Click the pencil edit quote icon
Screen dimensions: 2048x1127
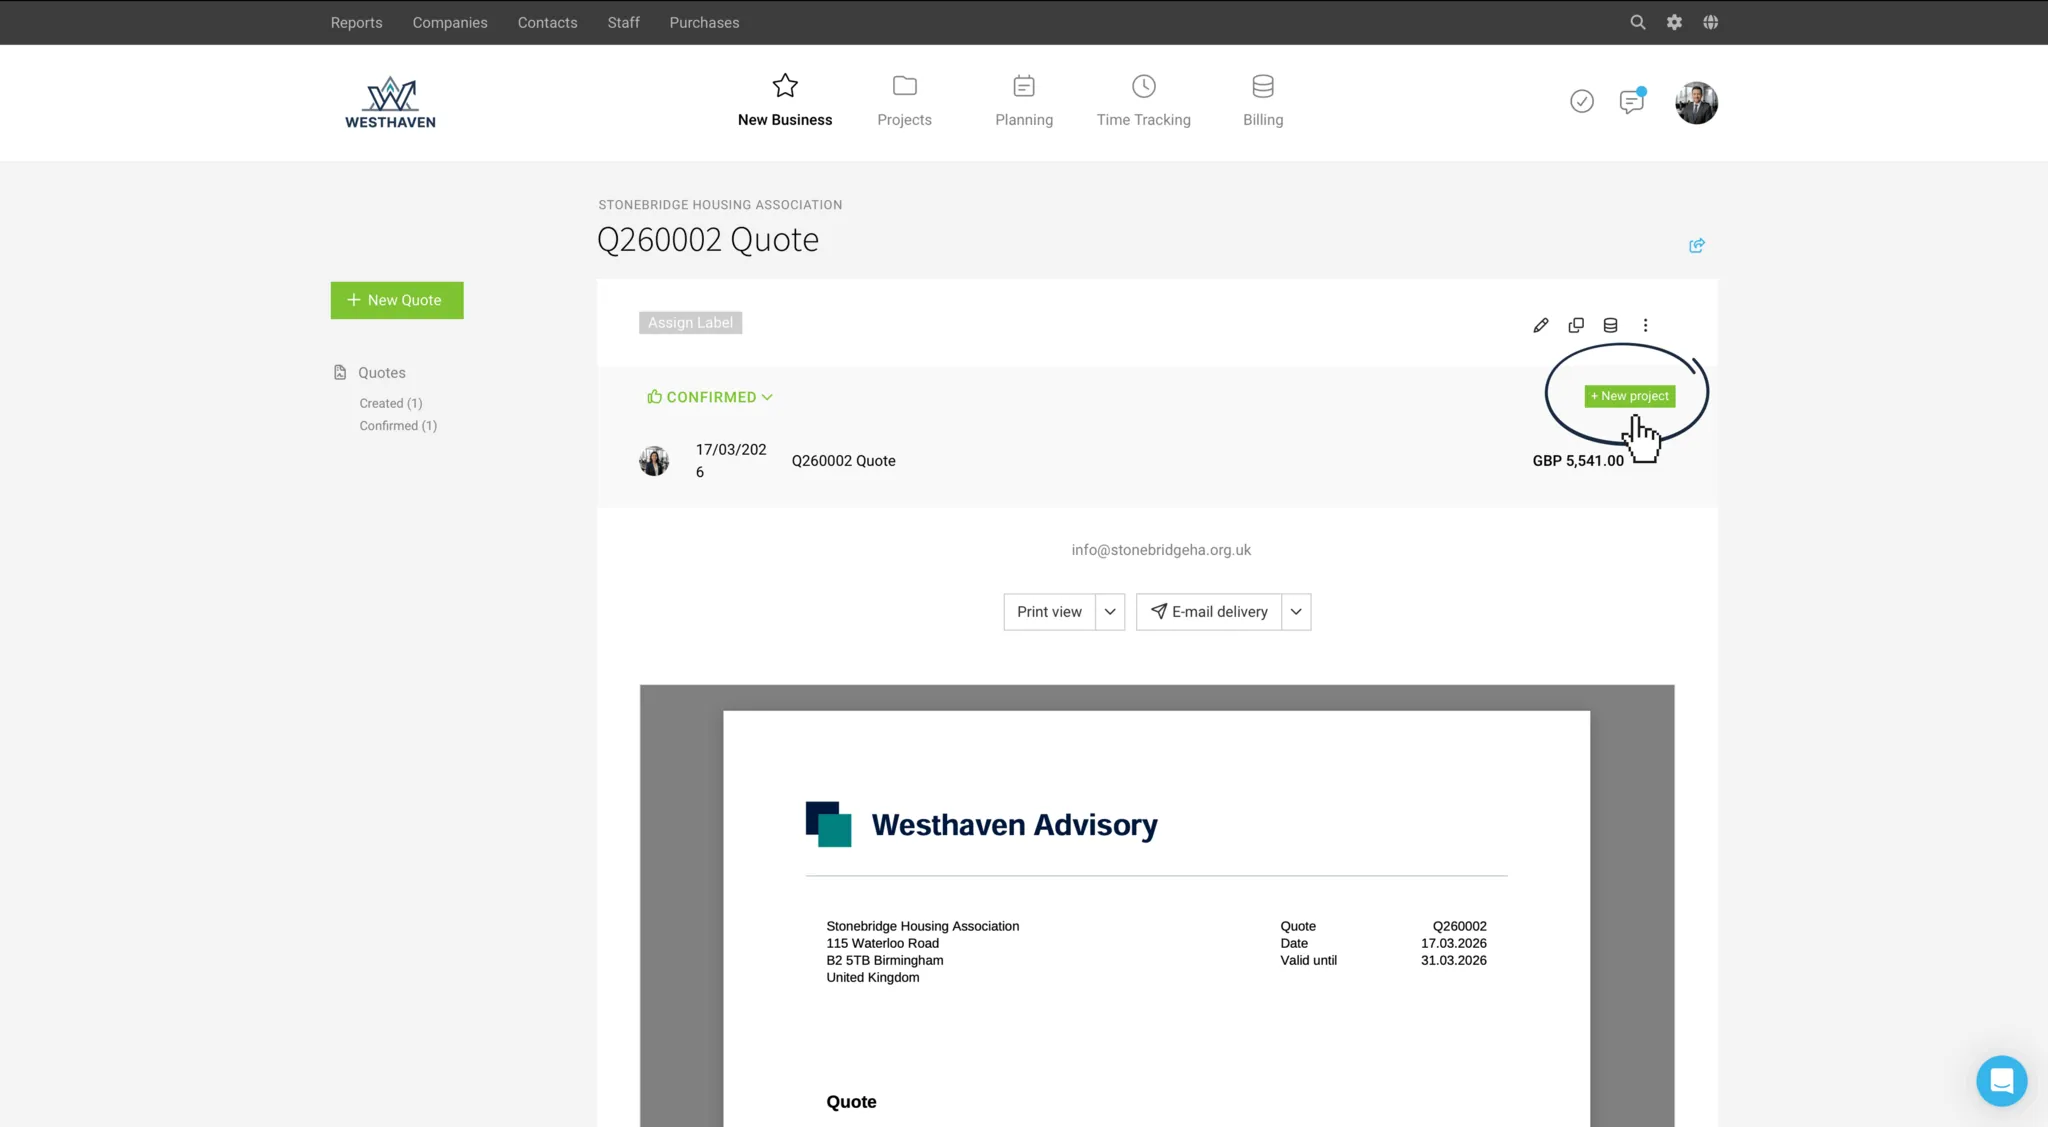1540,325
